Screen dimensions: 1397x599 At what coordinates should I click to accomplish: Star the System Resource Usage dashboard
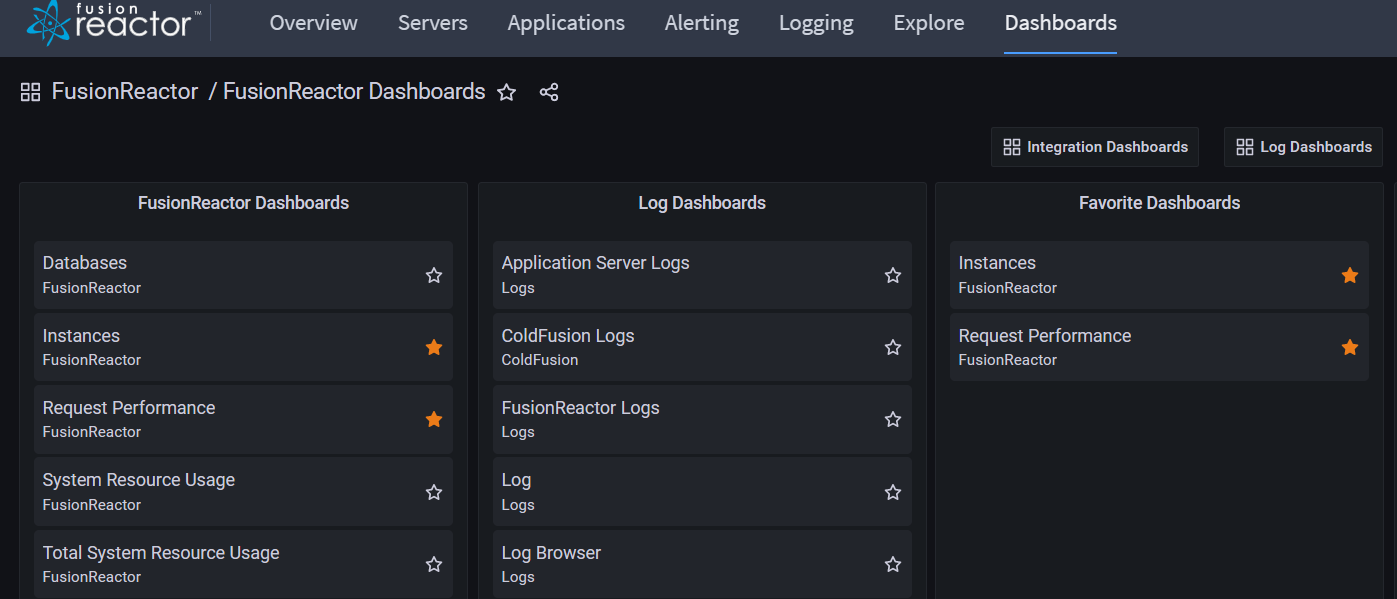434,492
